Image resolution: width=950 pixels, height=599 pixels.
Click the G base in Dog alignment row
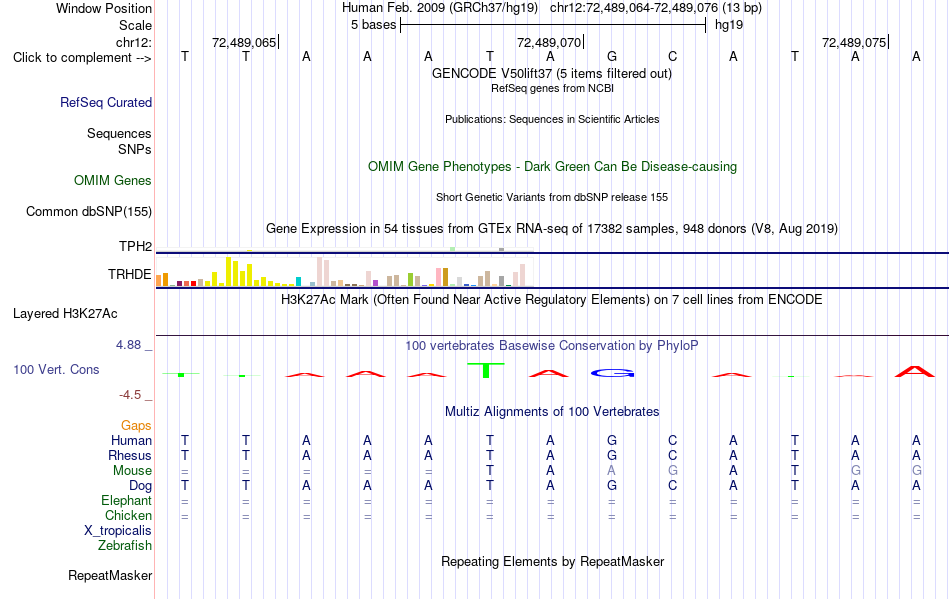click(612, 486)
